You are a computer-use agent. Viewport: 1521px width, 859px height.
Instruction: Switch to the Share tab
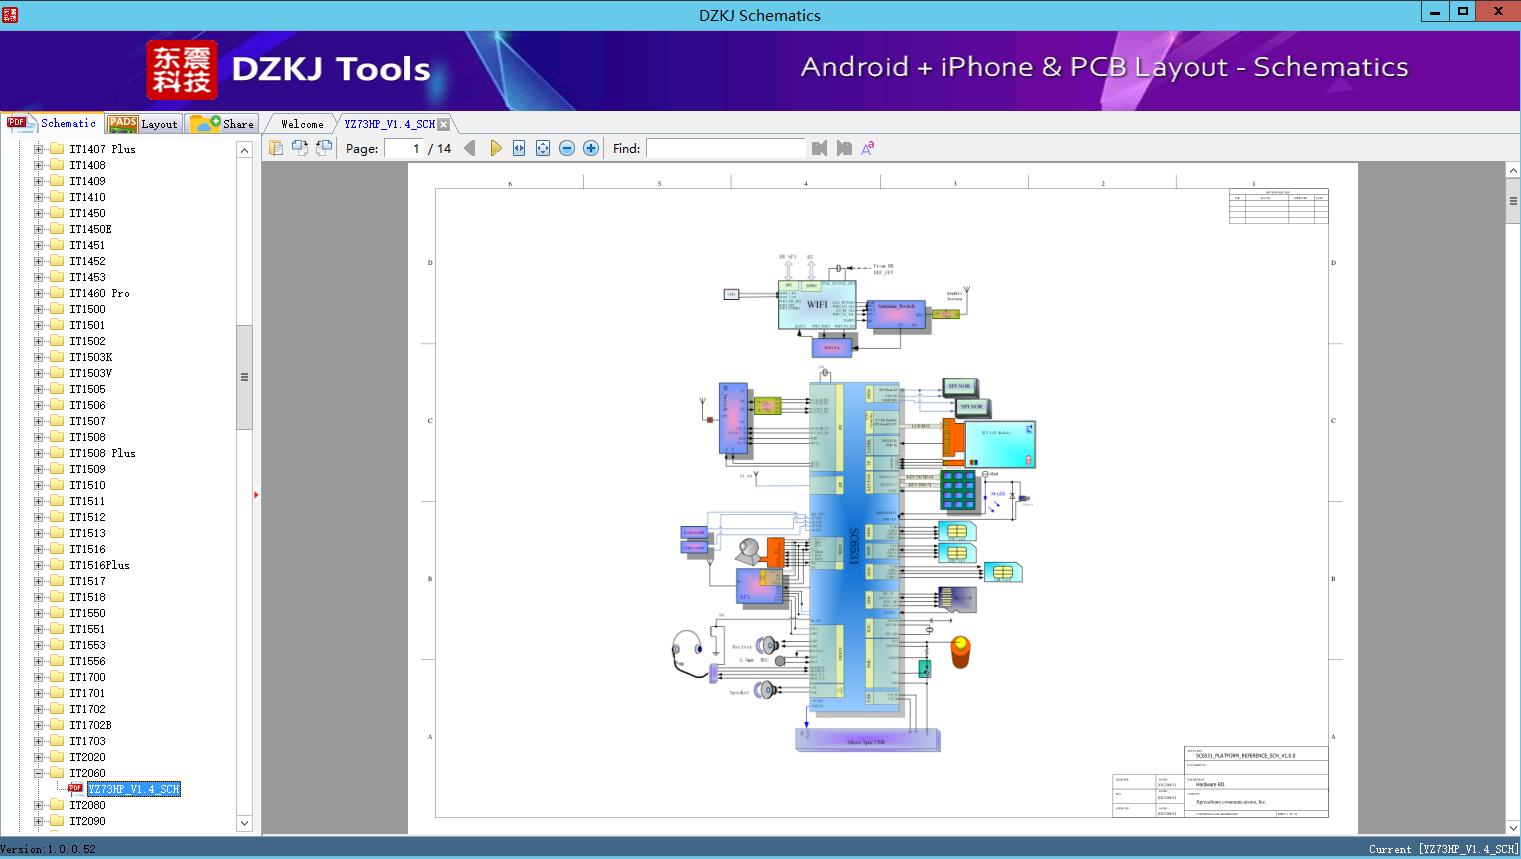pyautogui.click(x=223, y=124)
